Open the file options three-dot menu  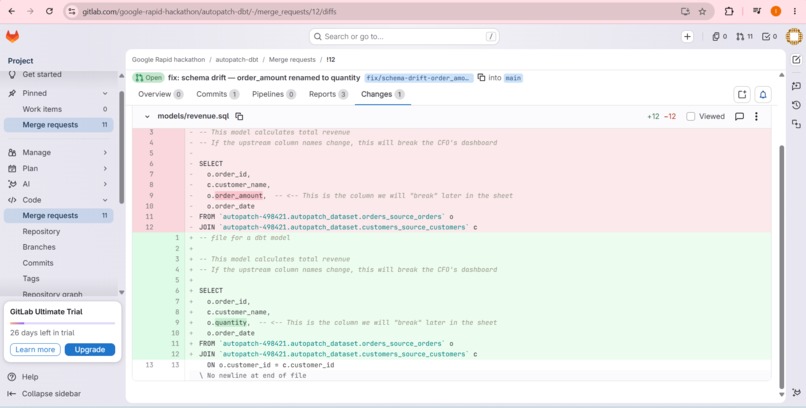[x=756, y=117]
